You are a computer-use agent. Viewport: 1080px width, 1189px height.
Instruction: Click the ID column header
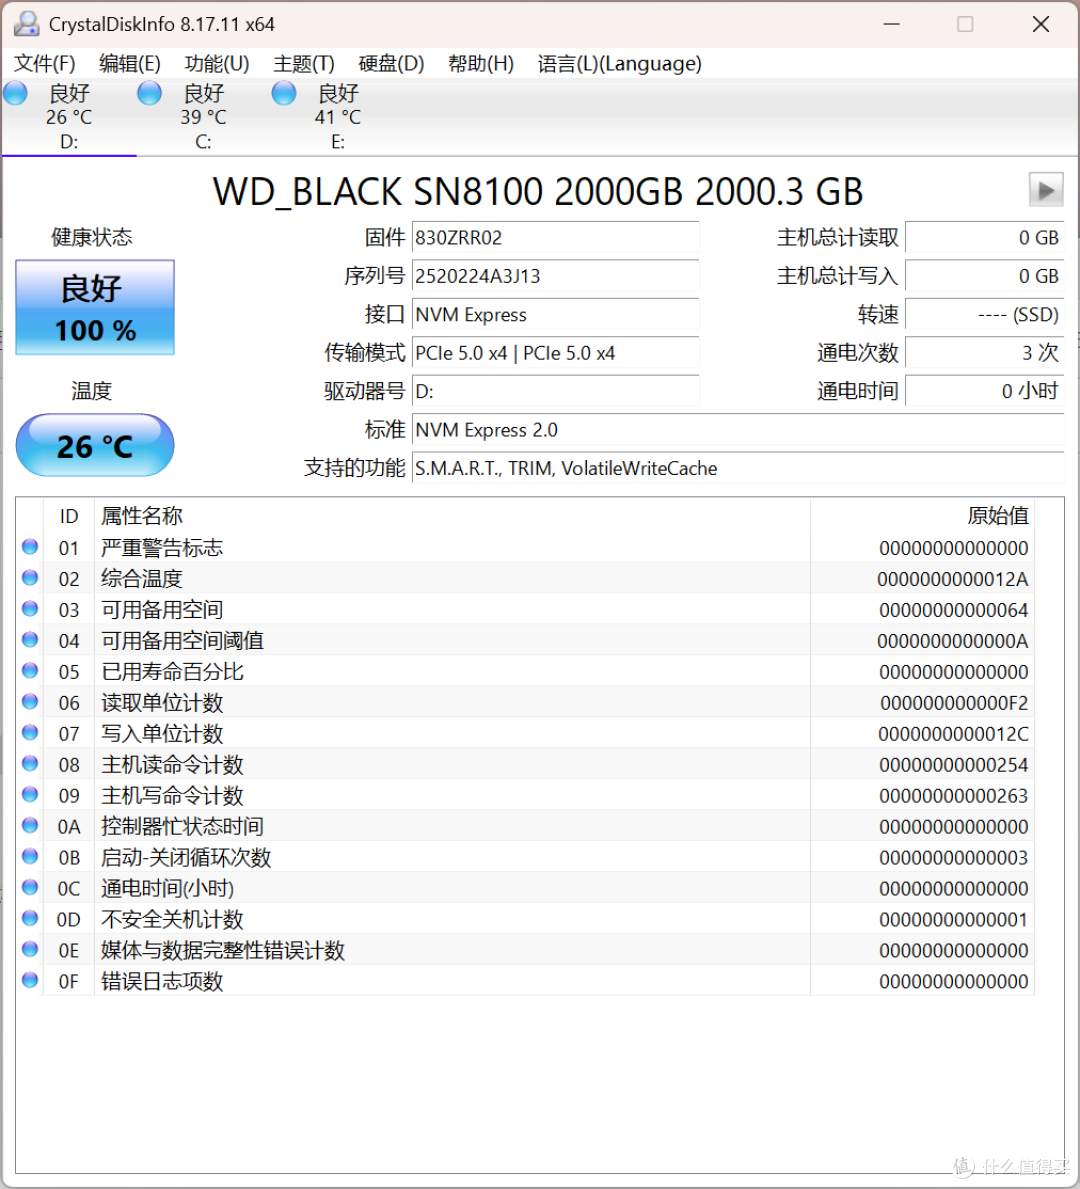click(x=69, y=516)
